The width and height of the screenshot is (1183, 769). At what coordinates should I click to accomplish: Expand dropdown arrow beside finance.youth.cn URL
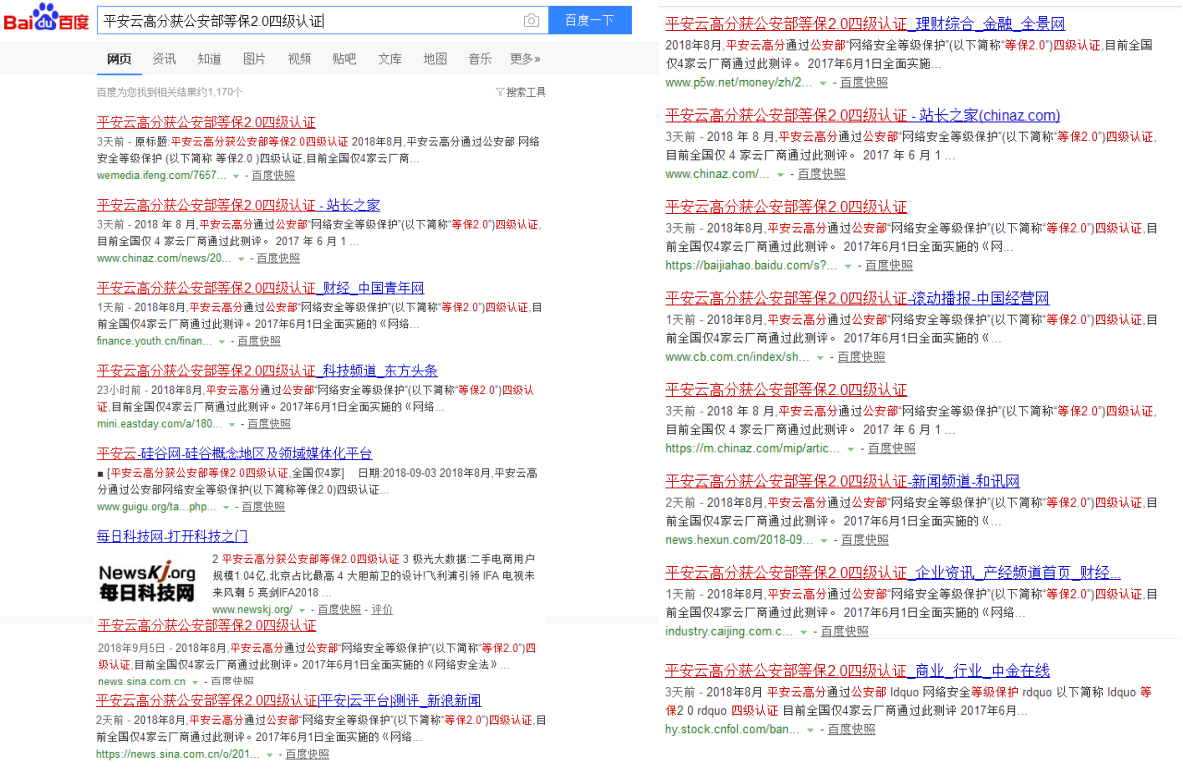222,342
